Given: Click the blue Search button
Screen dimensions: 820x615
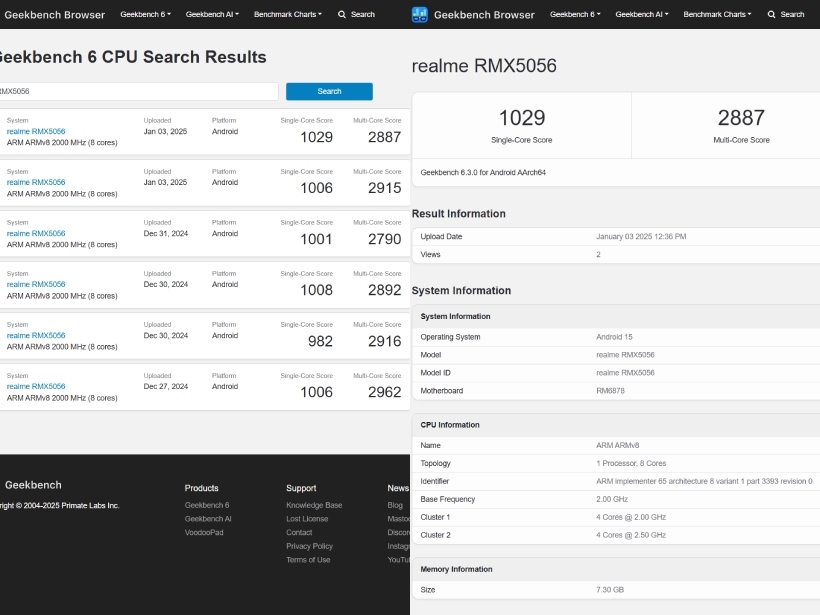Looking at the screenshot, I should tap(329, 92).
